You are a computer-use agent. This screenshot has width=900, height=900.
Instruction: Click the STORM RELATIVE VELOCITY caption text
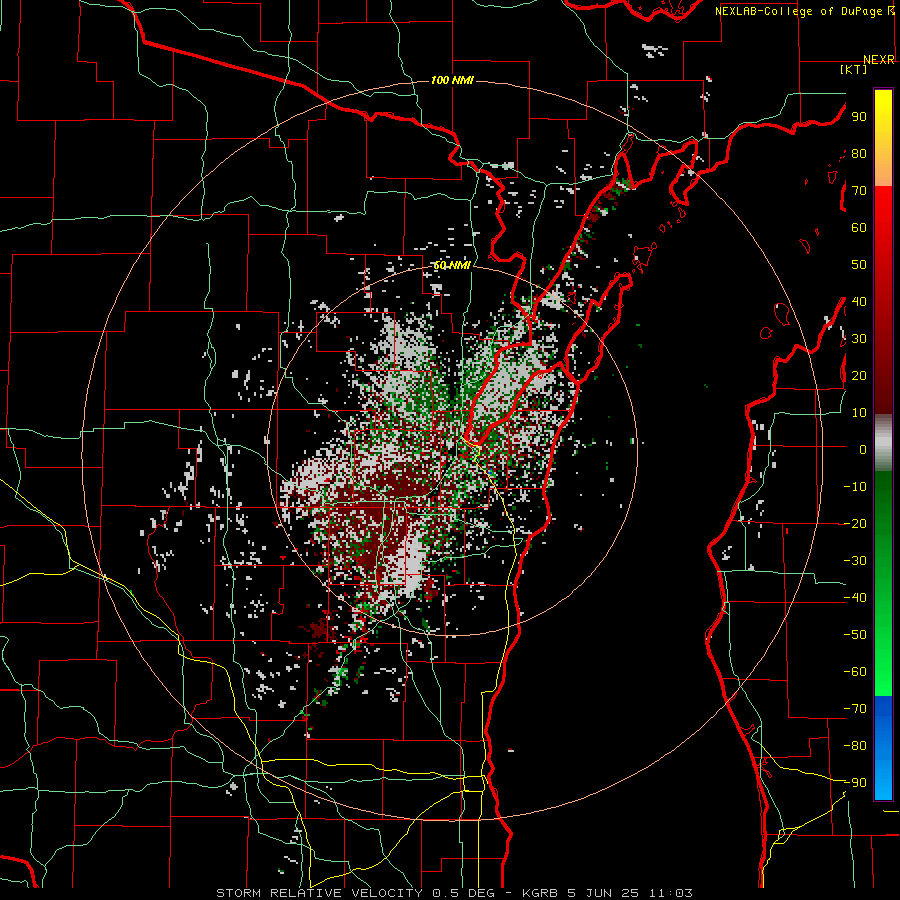(318, 893)
